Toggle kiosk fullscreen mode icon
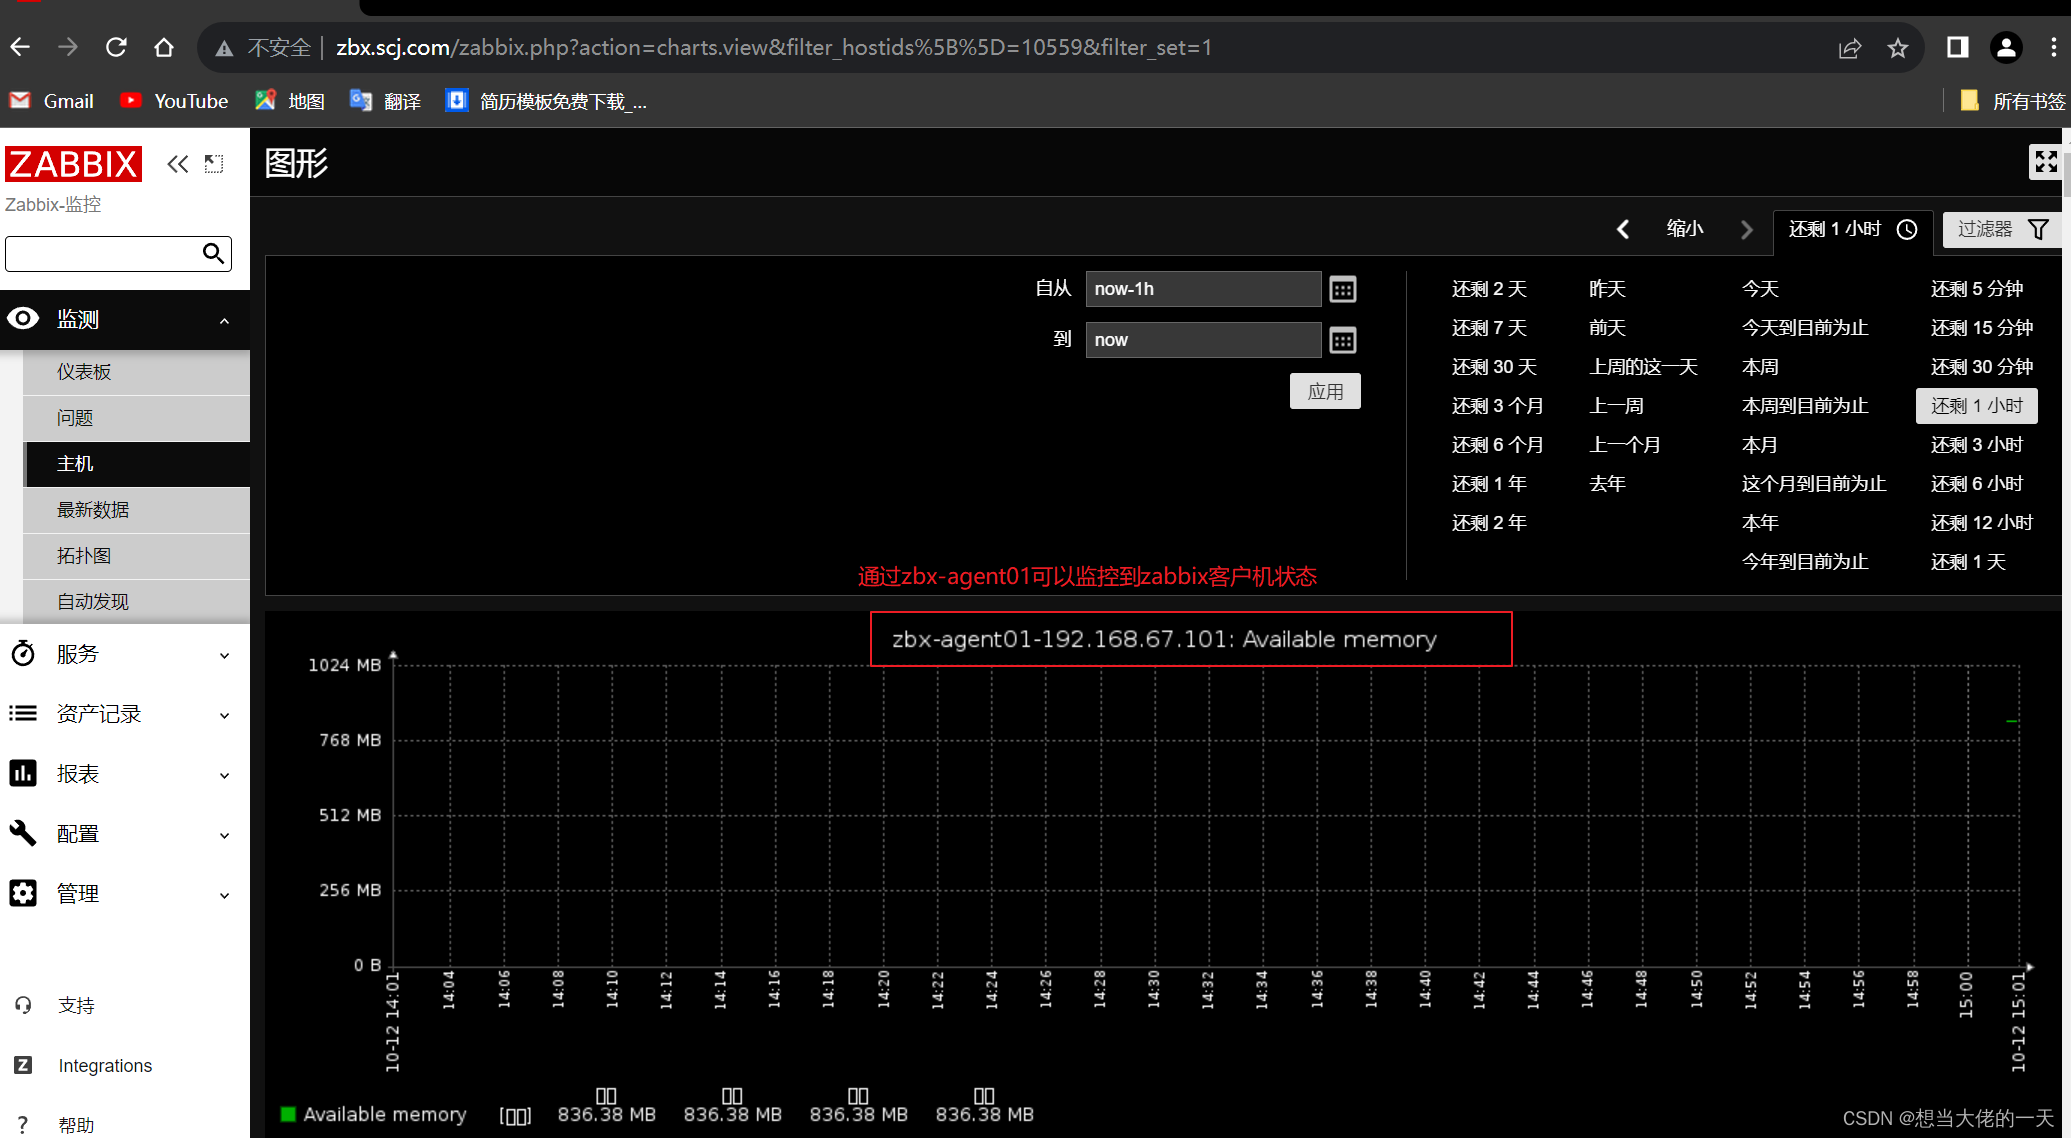2071x1138 pixels. [x=2046, y=162]
